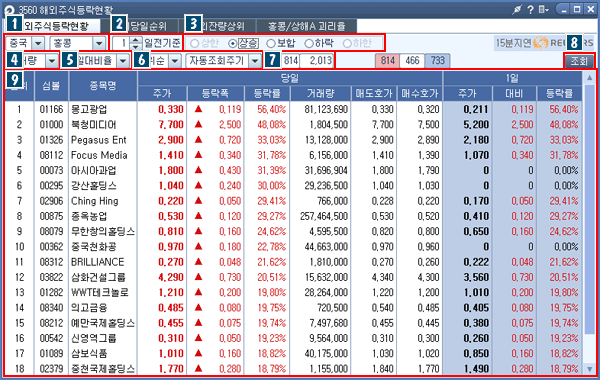Click the 15분지연 Reuters logo
The width and height of the screenshot is (600, 380).
(544, 43)
